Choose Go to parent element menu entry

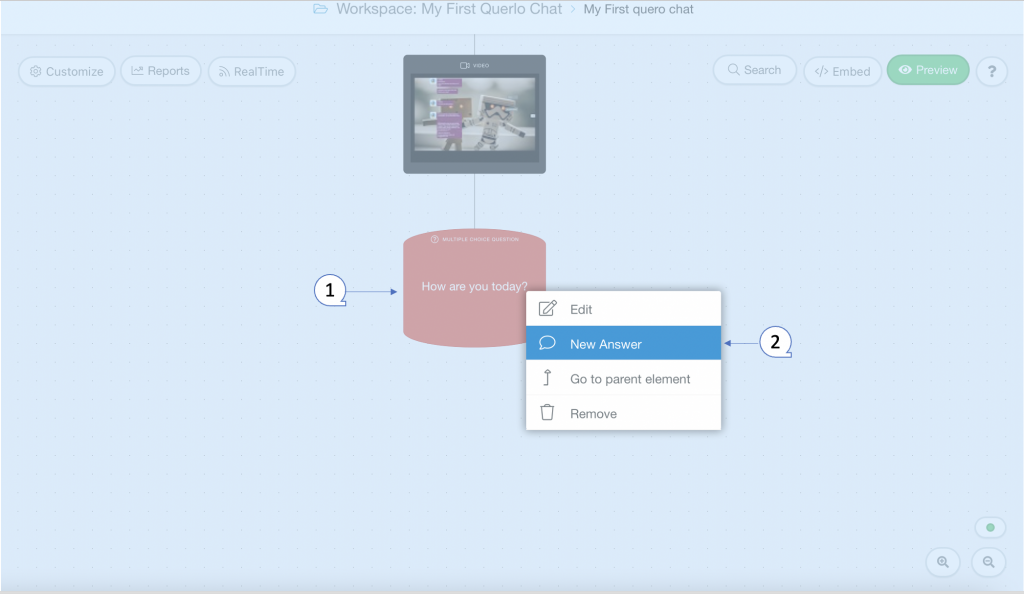pyautogui.click(x=623, y=379)
